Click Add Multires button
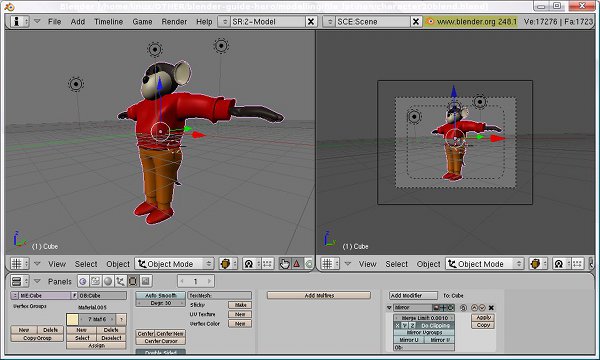600x360 pixels. [x=319, y=295]
